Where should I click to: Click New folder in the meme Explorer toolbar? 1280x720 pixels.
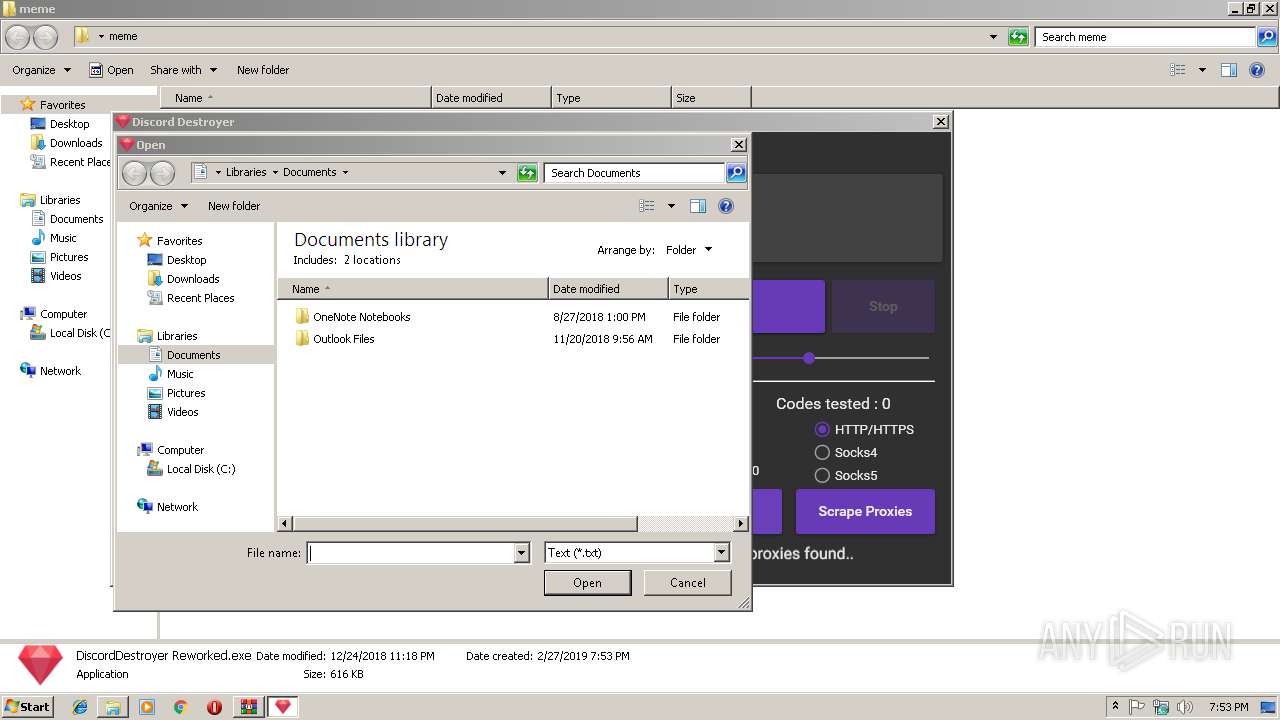click(263, 70)
